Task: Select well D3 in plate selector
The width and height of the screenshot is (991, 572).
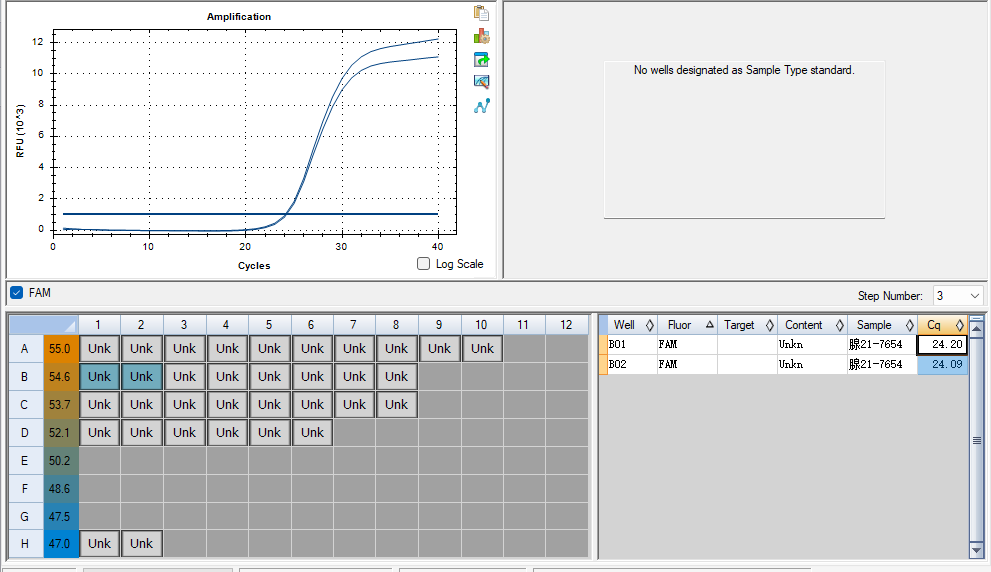Action: [185, 432]
